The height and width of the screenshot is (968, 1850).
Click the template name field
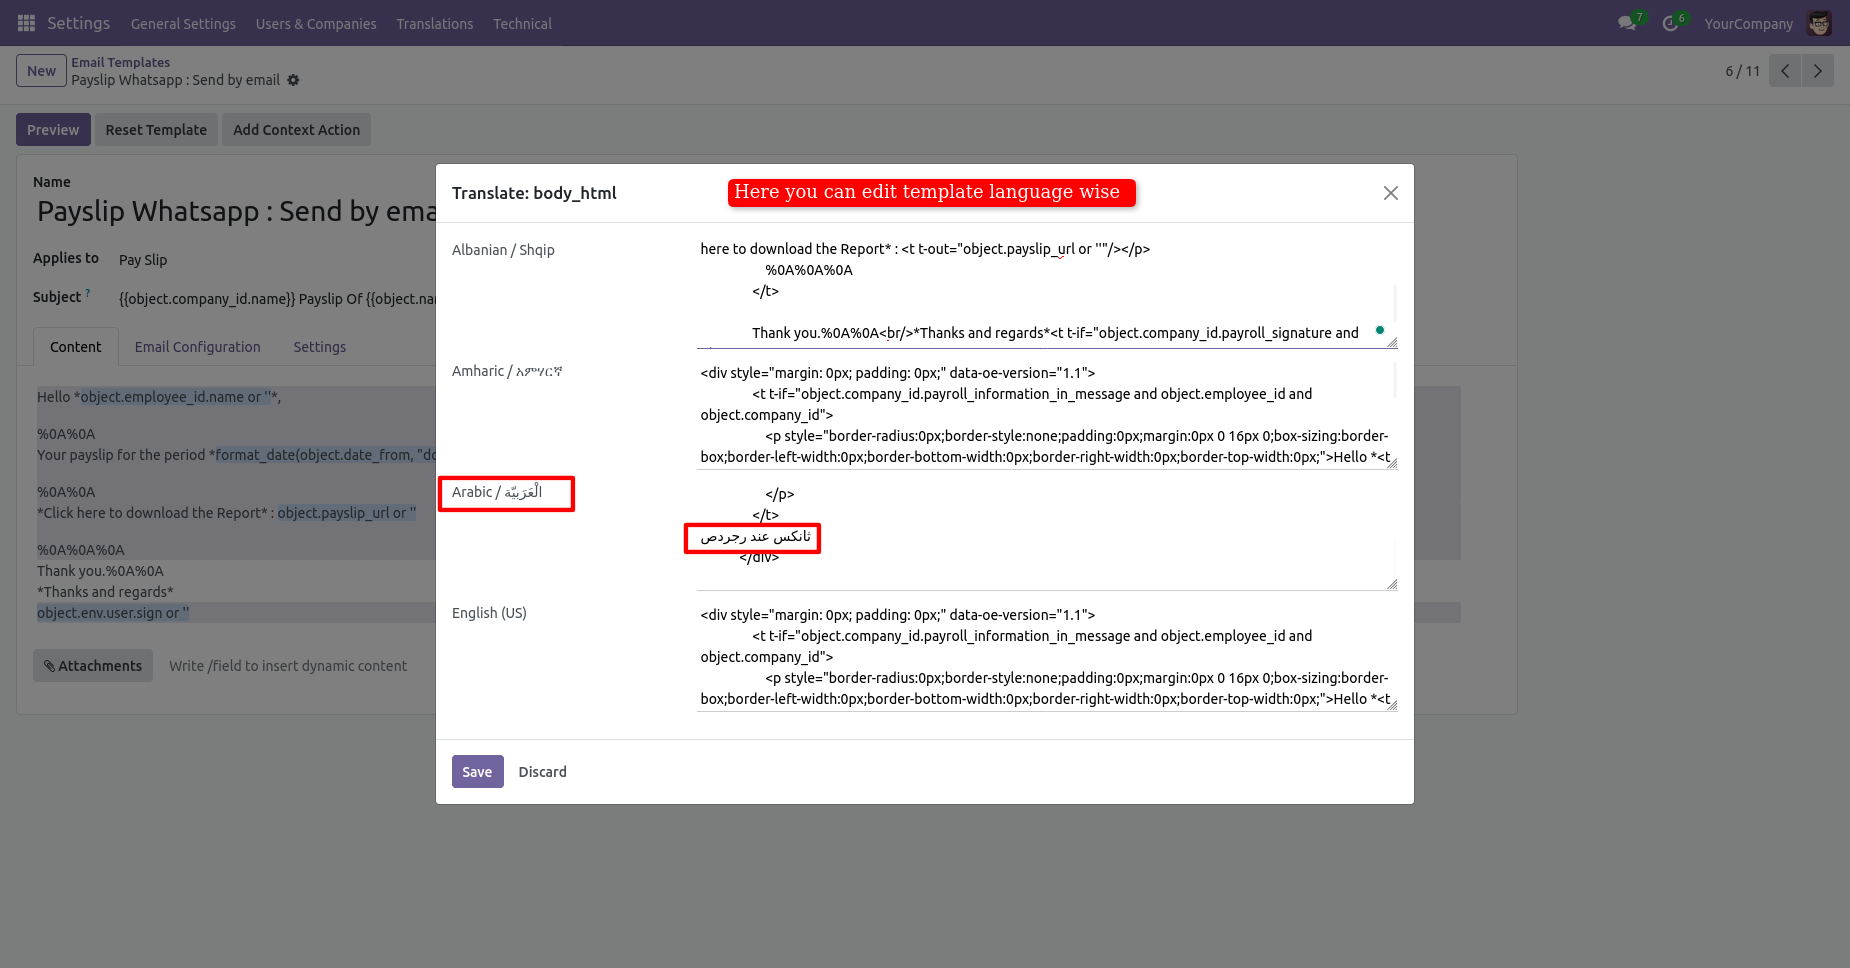(x=236, y=211)
